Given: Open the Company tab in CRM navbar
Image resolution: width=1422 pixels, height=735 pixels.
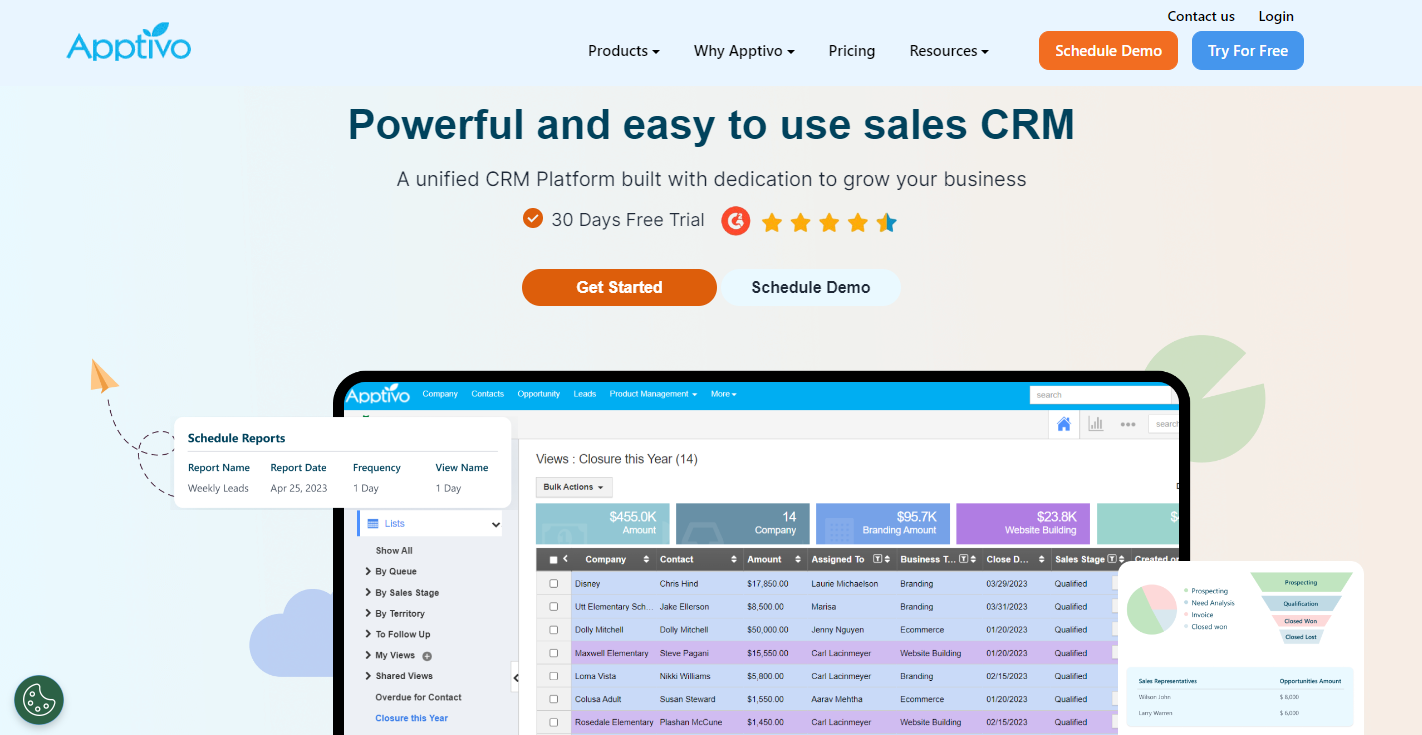Looking at the screenshot, I should pos(440,394).
